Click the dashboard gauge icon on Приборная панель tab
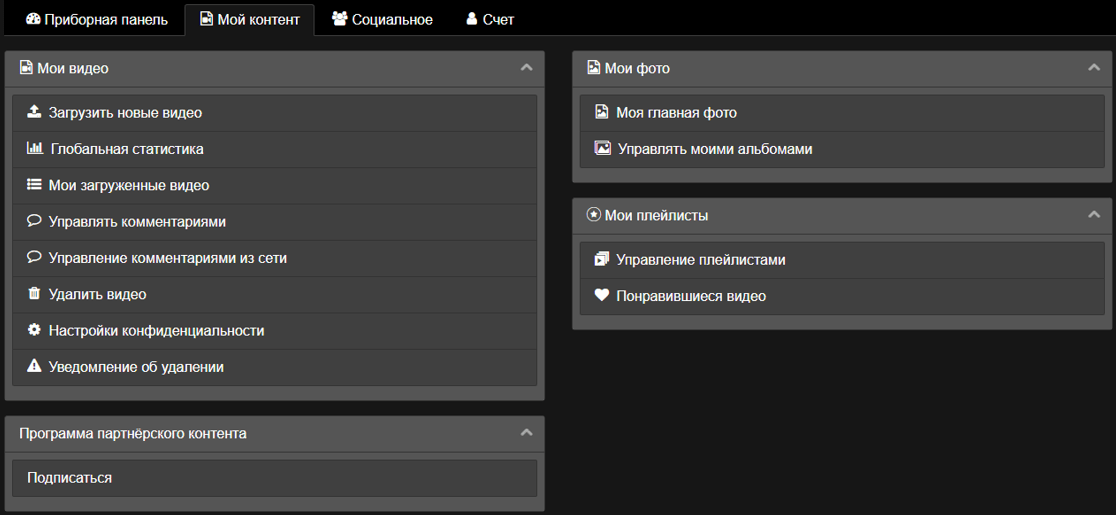Image resolution: width=1116 pixels, height=515 pixels. pyautogui.click(x=33, y=19)
